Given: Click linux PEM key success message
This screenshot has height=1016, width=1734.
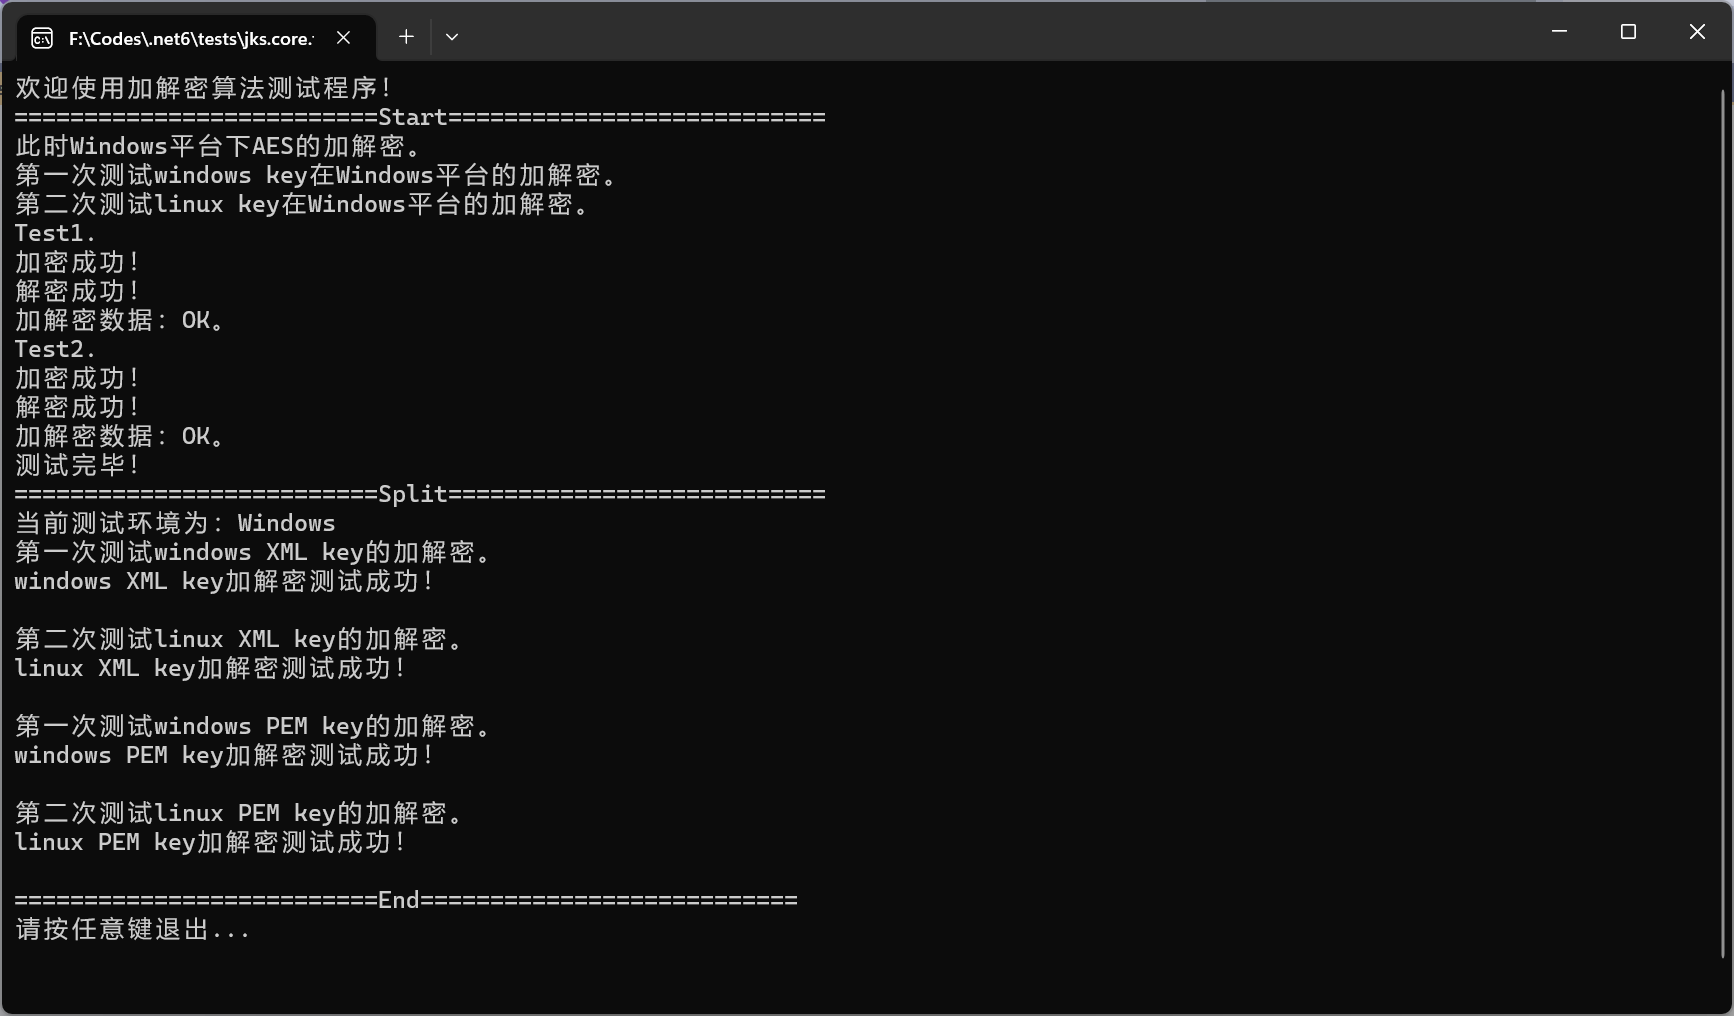Looking at the screenshot, I should 210,843.
